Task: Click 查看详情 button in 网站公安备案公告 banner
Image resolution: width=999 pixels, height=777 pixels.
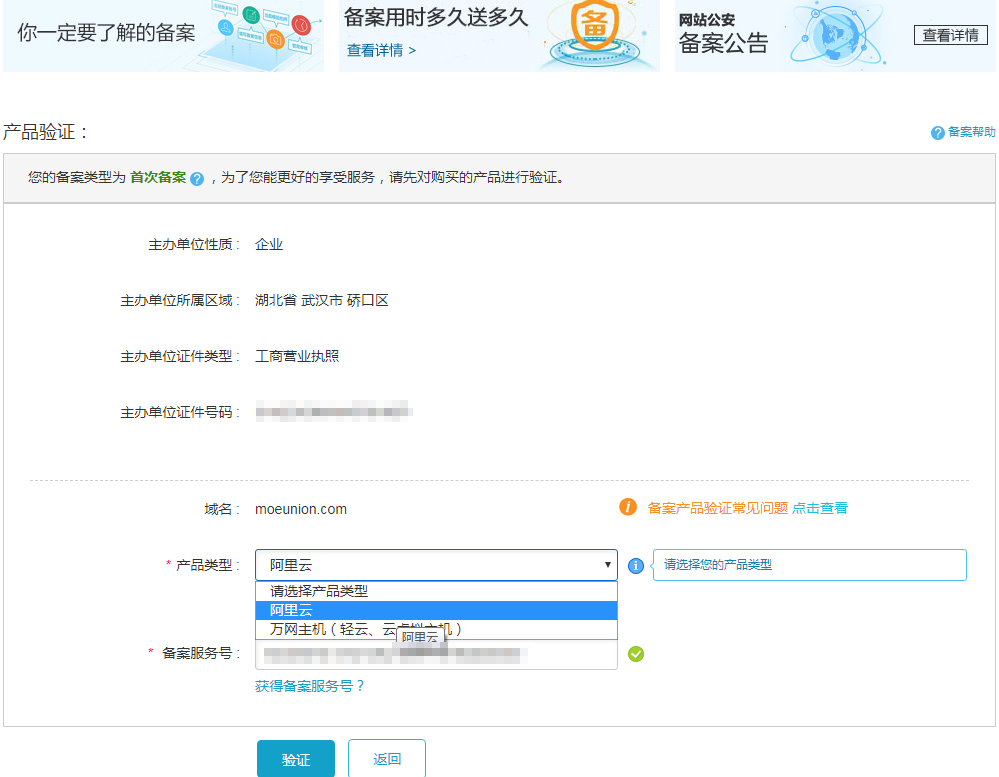Action: pyautogui.click(x=951, y=35)
